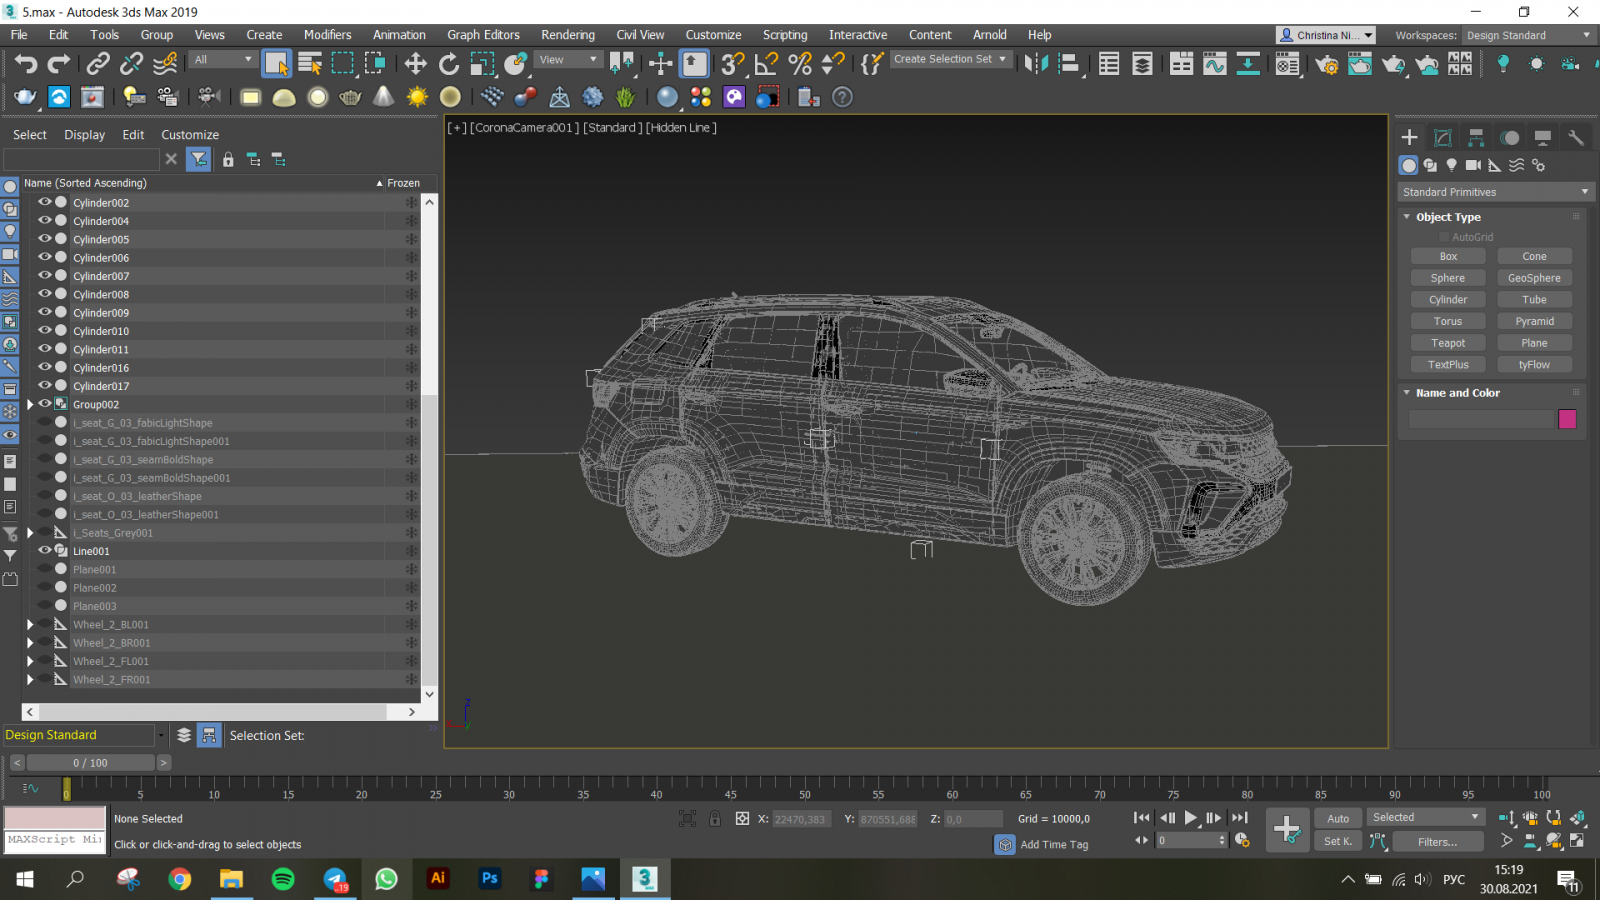The image size is (1600, 900).
Task: Click the pink object color swatch
Action: (x=1567, y=419)
